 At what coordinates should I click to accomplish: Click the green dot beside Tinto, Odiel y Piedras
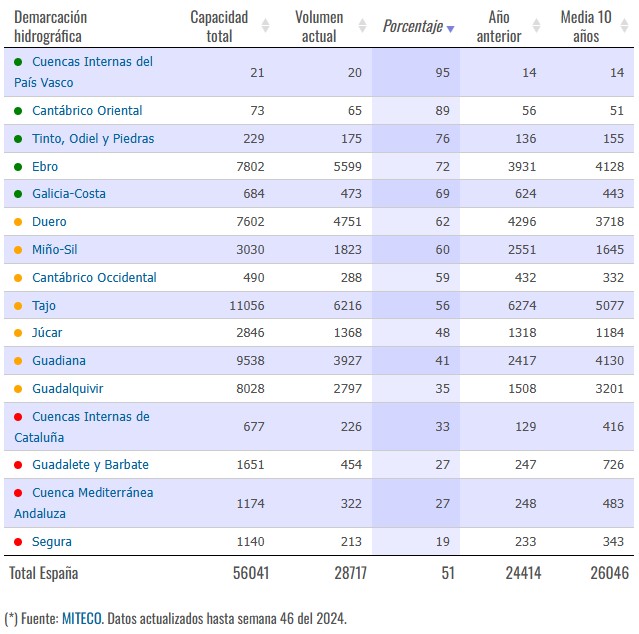coord(18,139)
